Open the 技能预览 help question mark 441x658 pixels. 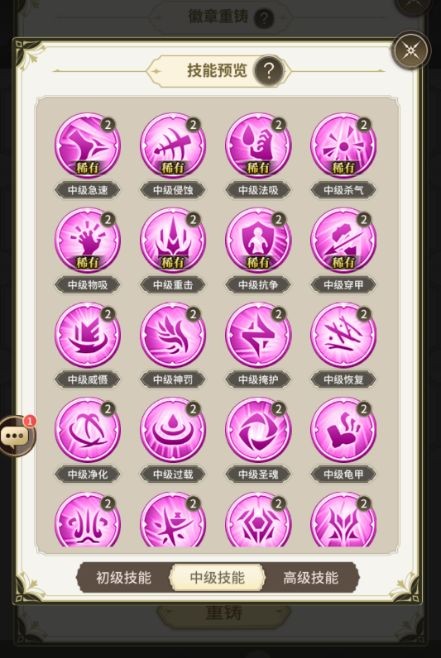pyautogui.click(x=269, y=71)
